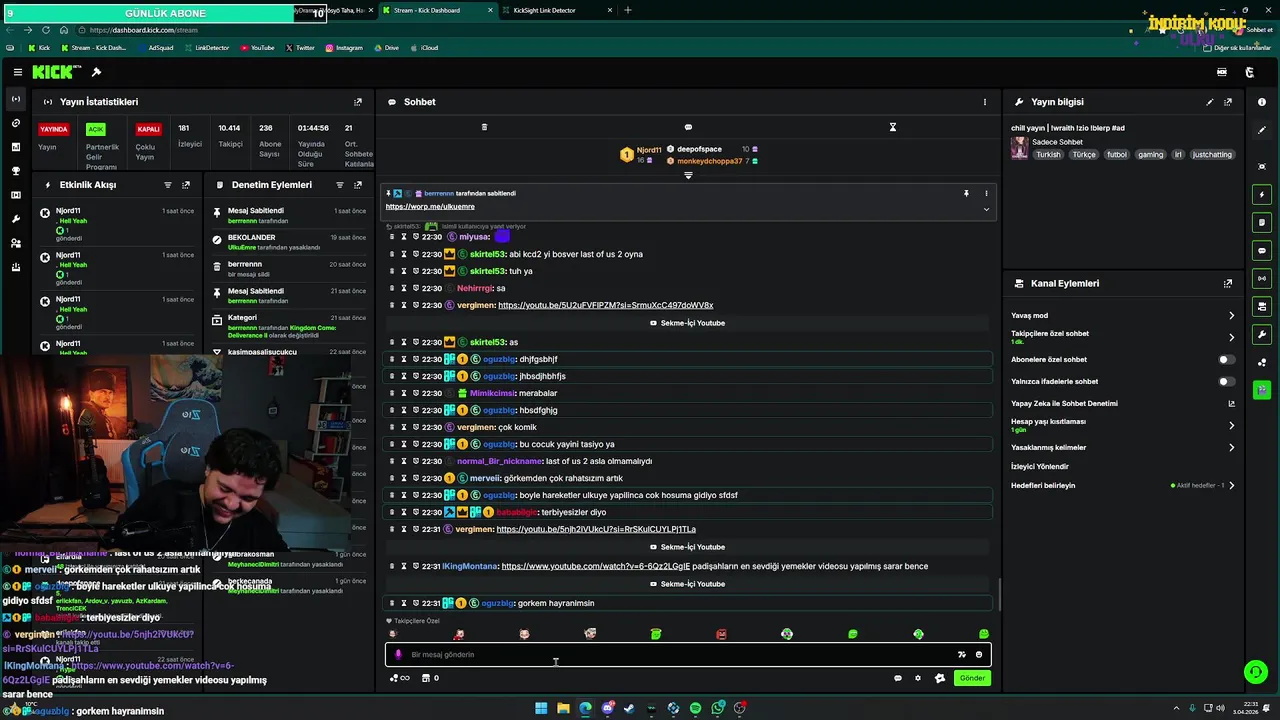The image size is (1280, 720).
Task: Pop out the Etkinlik Akışı panel
Action: tap(186, 185)
